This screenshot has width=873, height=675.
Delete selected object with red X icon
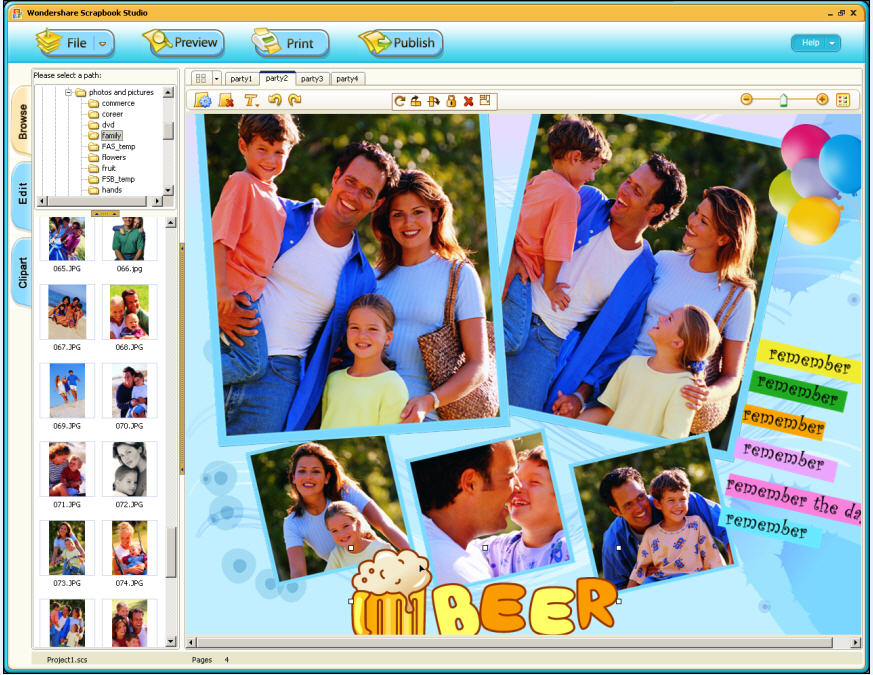468,101
